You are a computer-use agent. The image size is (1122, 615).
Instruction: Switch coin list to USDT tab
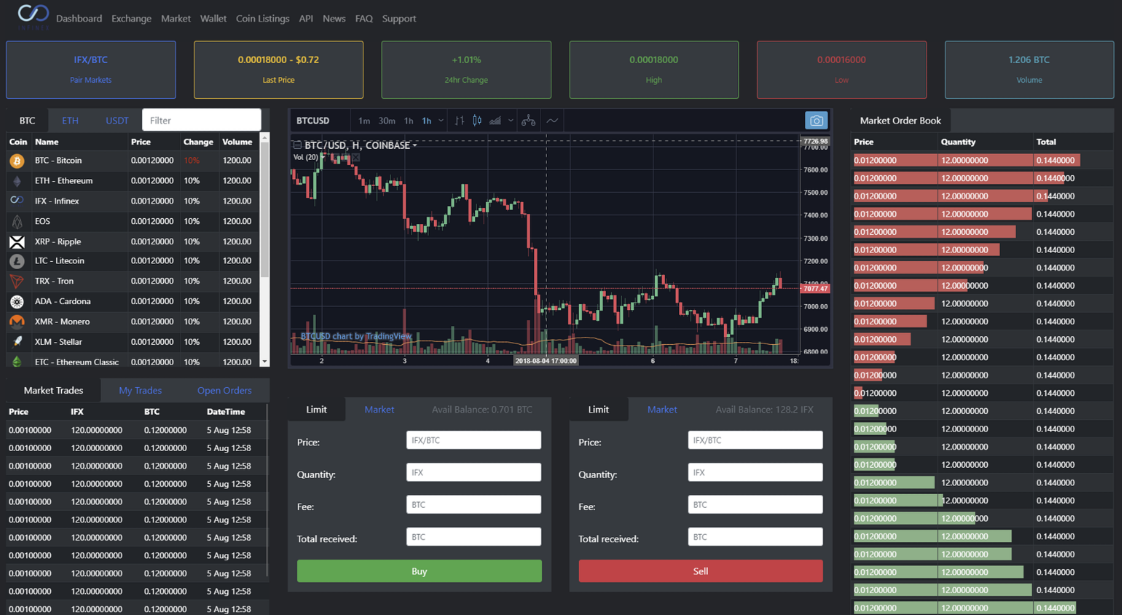coord(117,120)
